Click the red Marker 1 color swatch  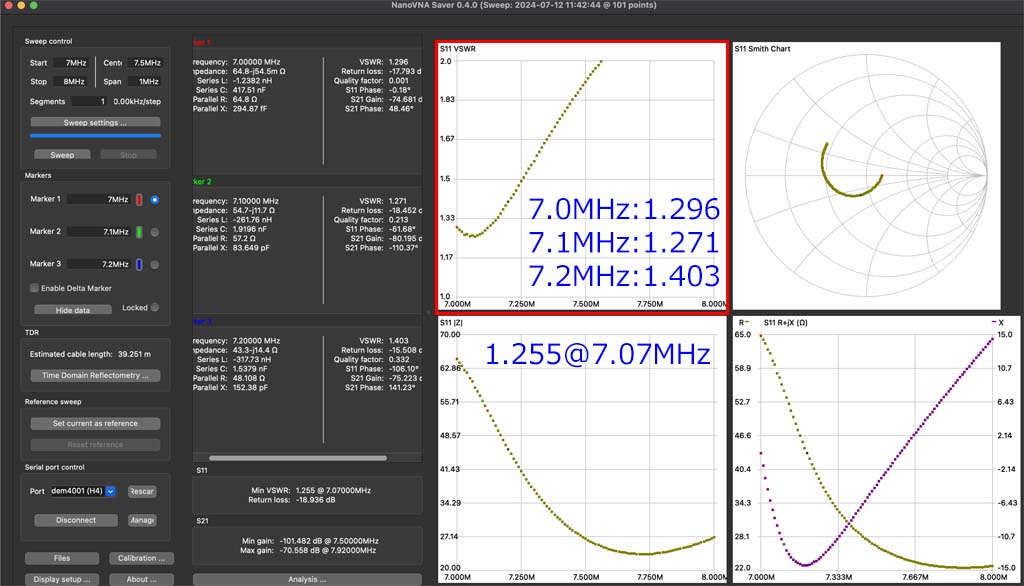pyautogui.click(x=139, y=200)
